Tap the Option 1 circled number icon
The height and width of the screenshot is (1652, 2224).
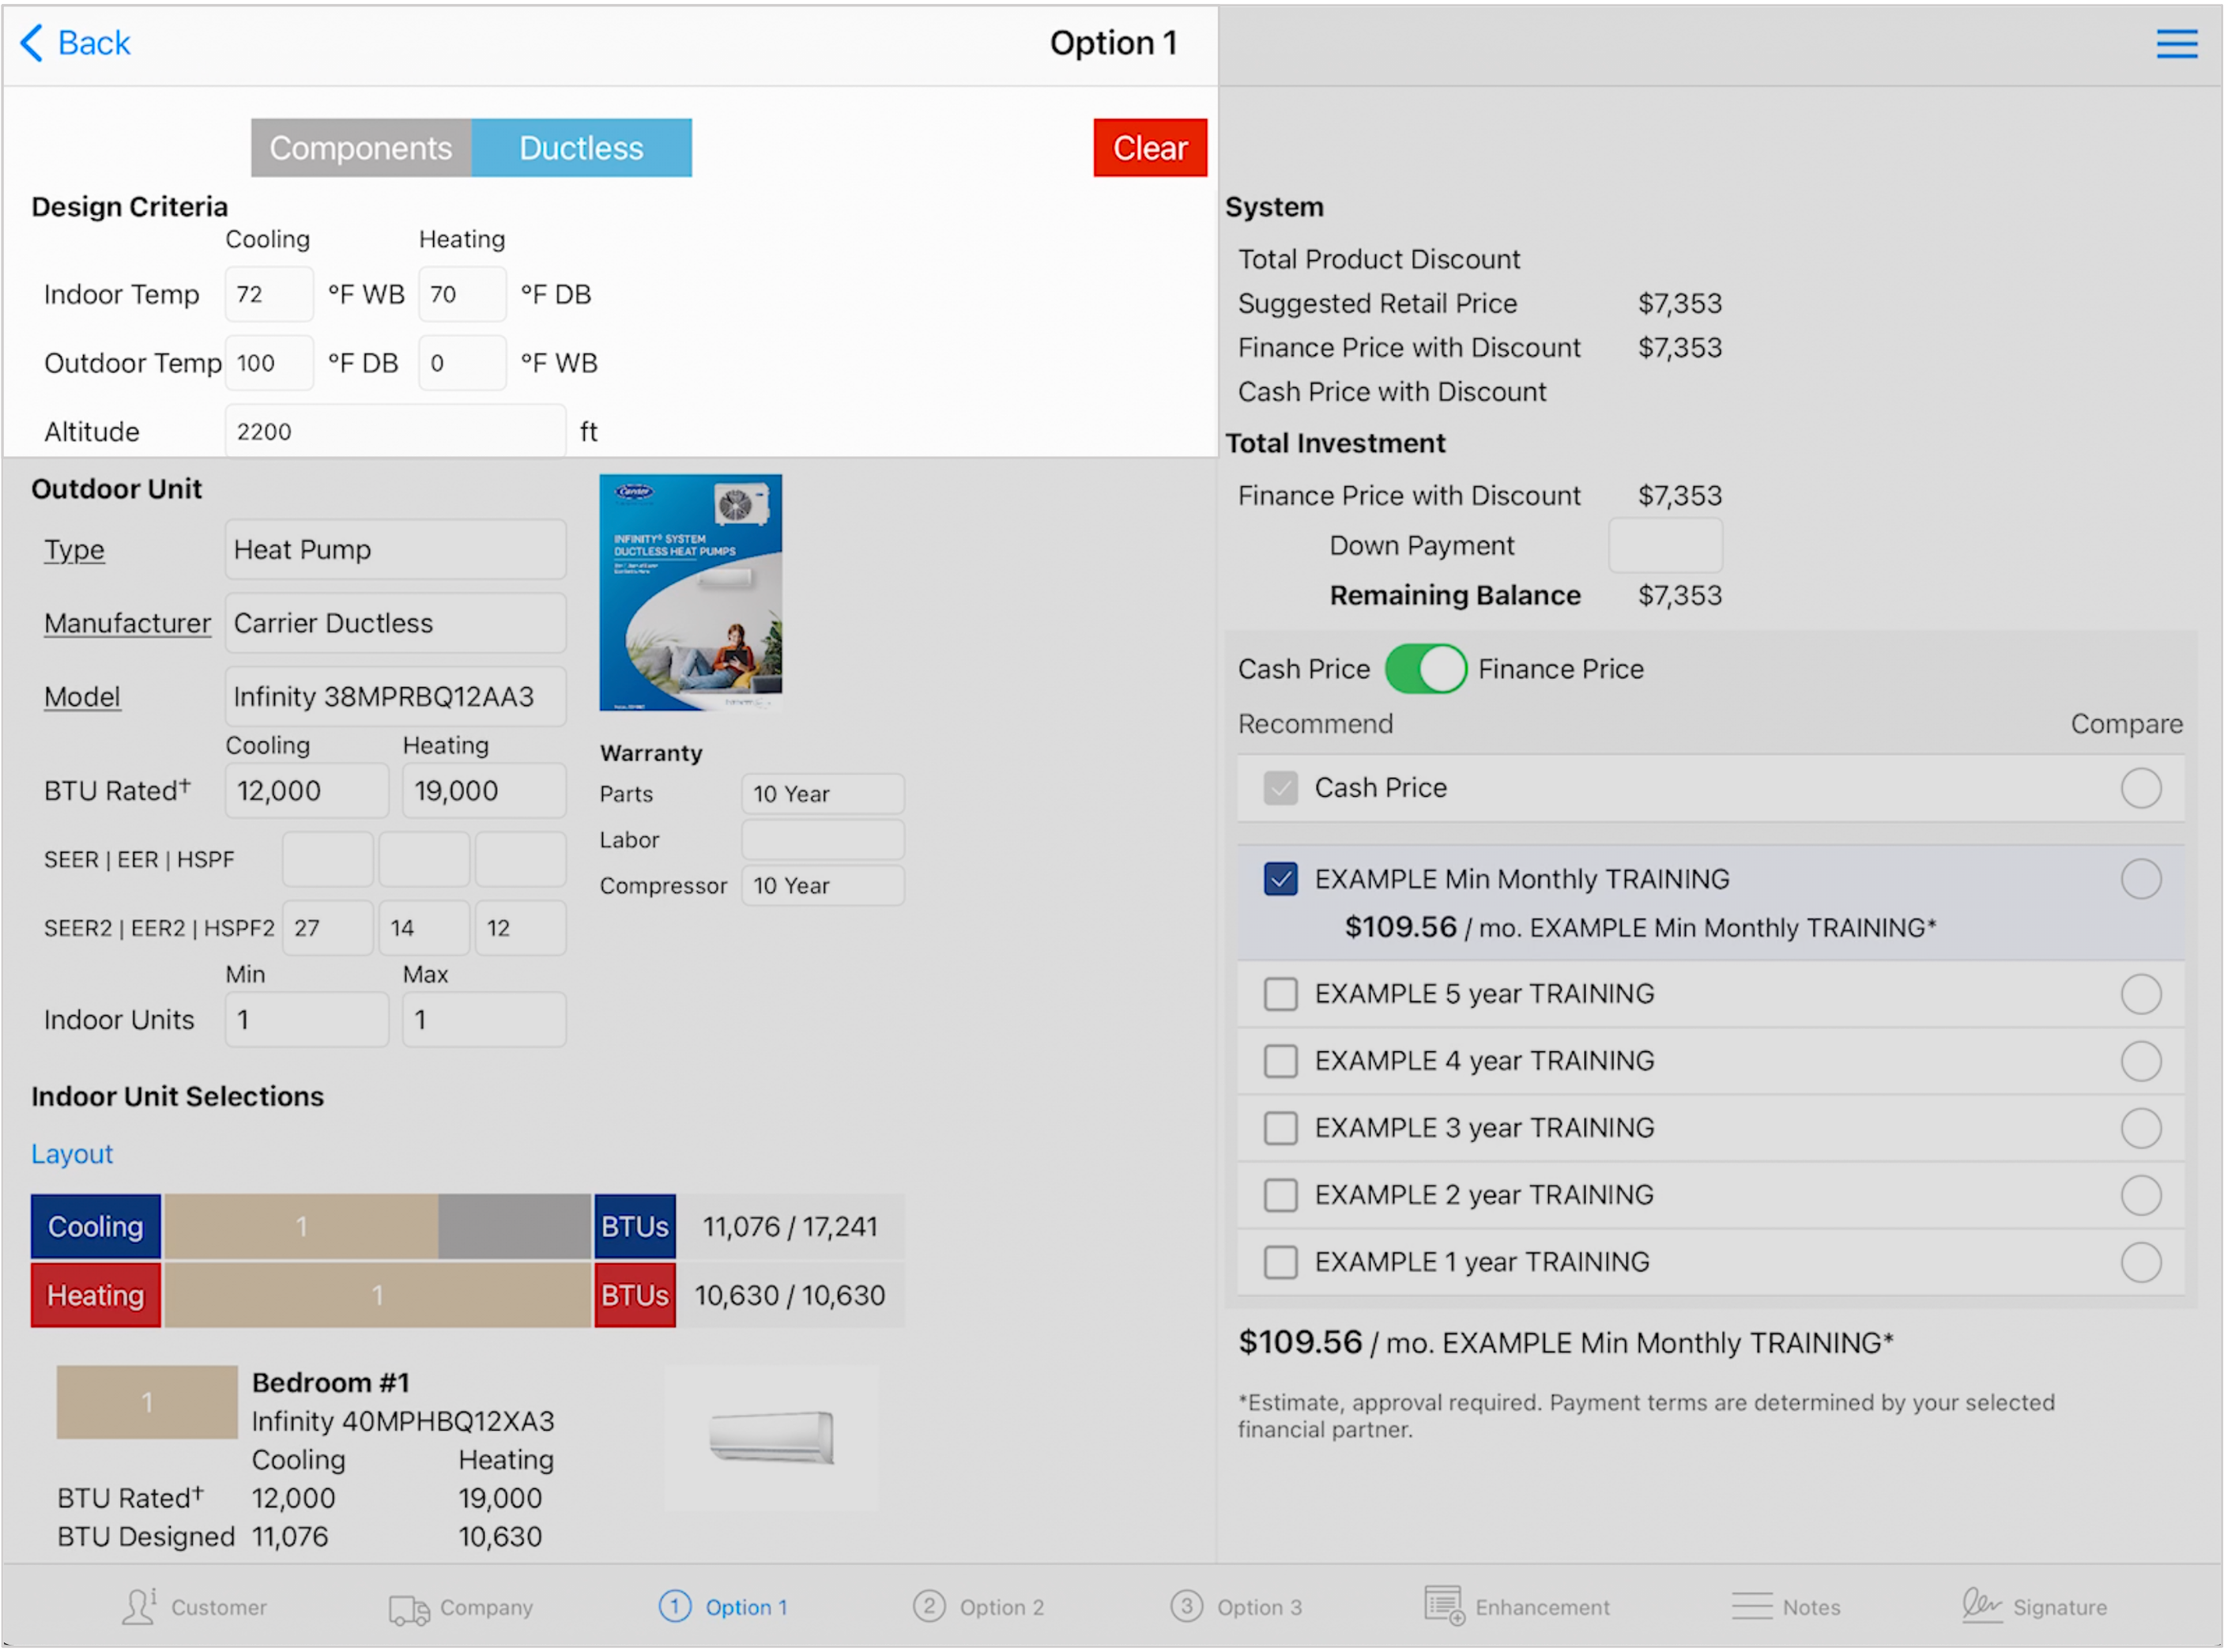(x=674, y=1606)
